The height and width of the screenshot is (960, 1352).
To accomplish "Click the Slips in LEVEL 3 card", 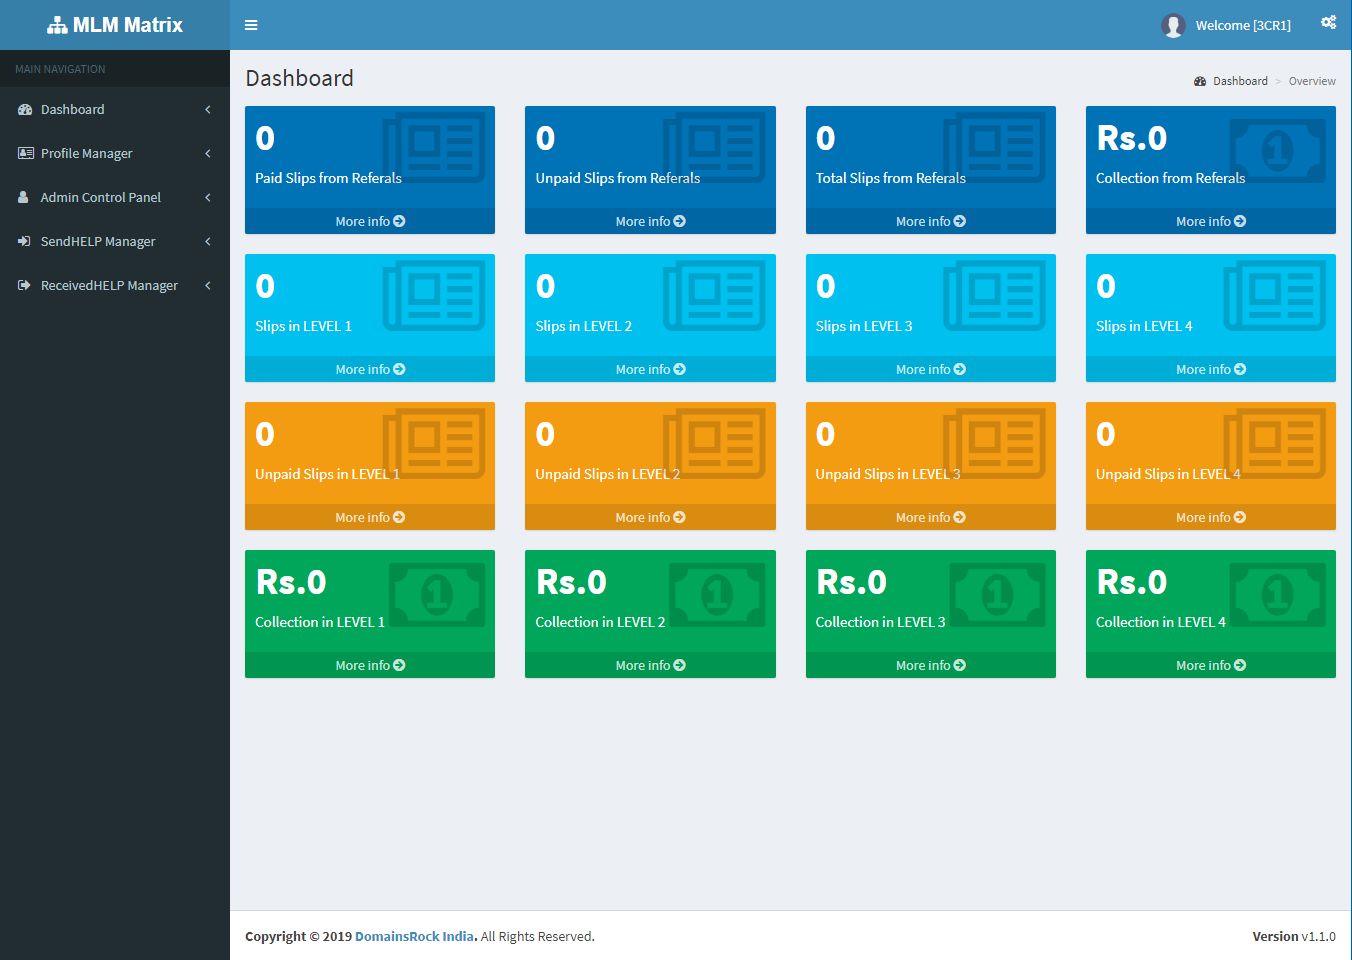I will (x=930, y=305).
